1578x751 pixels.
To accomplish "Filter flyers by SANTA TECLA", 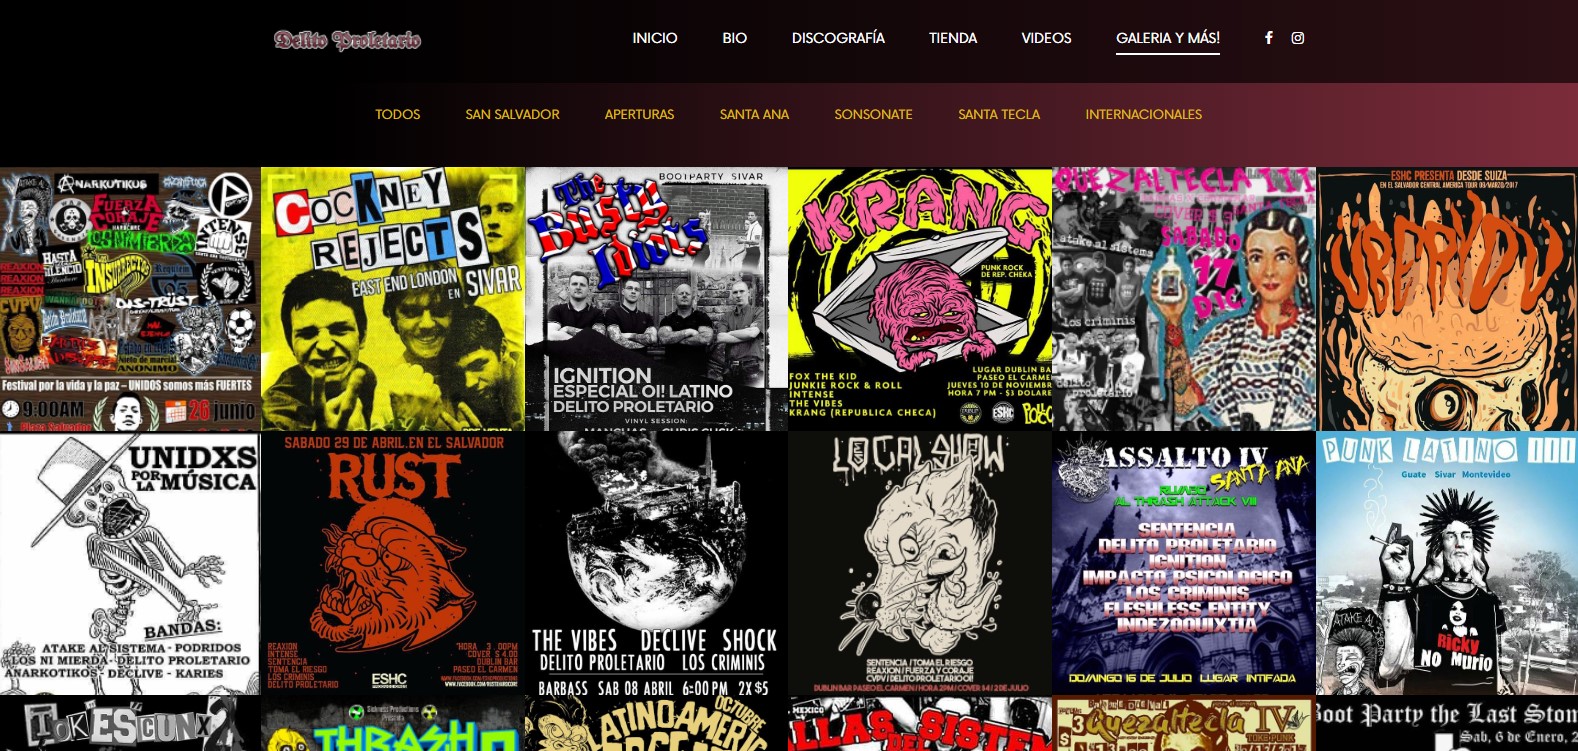I will coord(998,114).
